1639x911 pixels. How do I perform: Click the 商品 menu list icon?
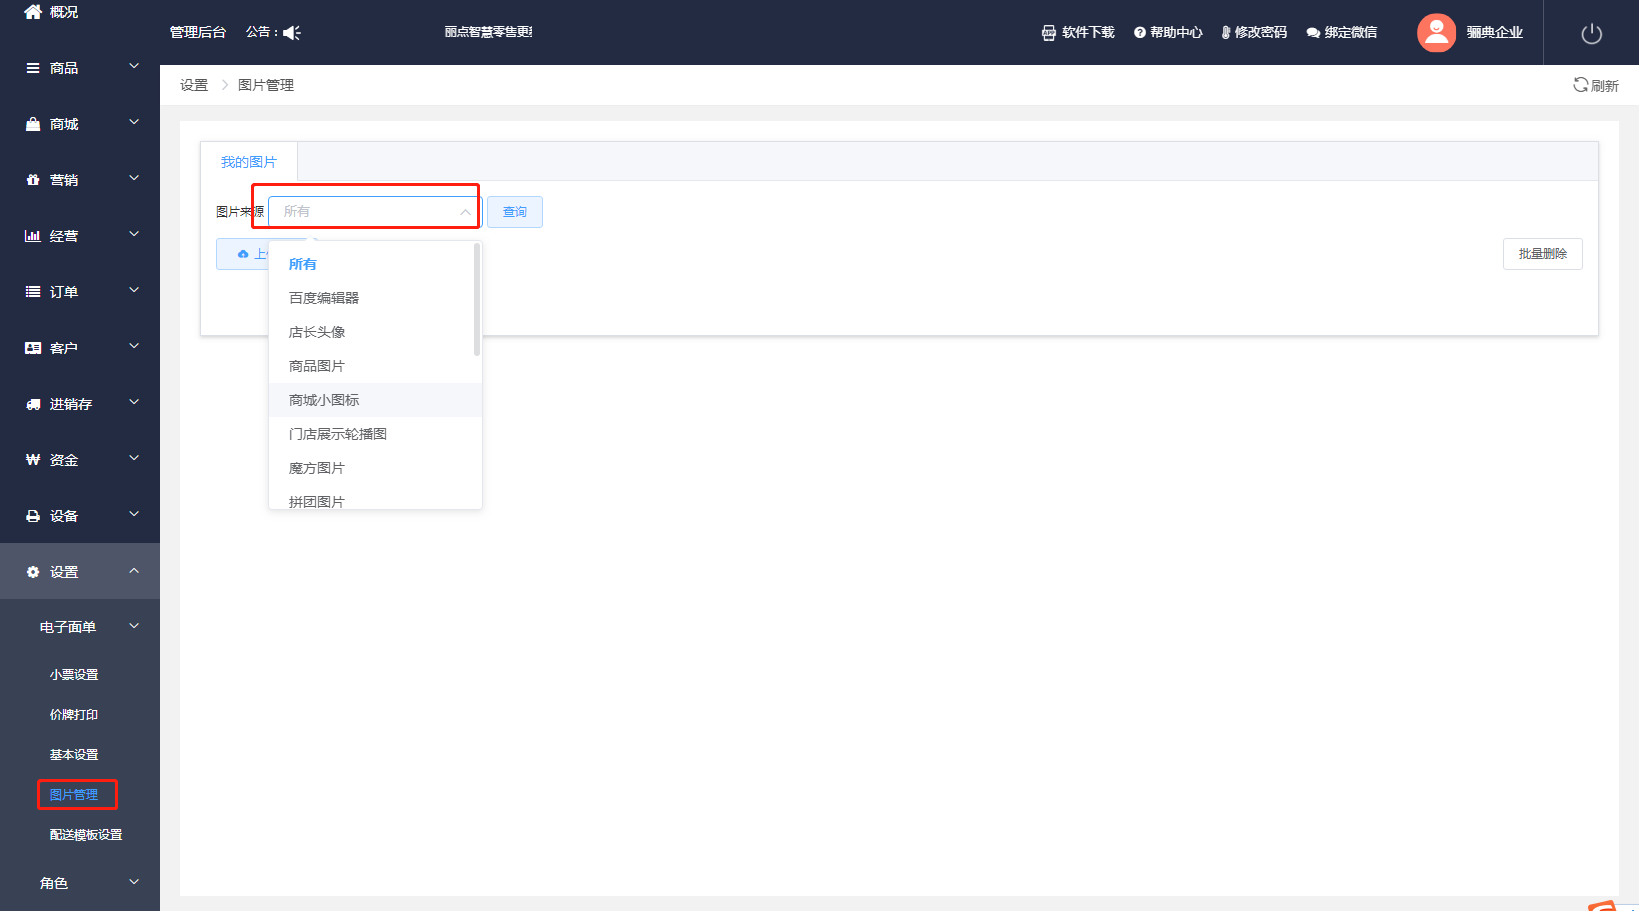point(33,68)
